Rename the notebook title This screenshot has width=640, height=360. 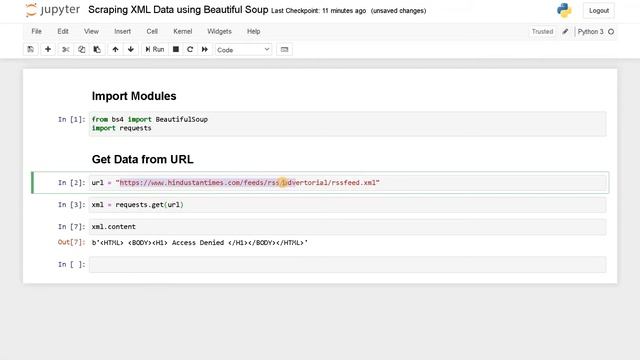pos(178,10)
